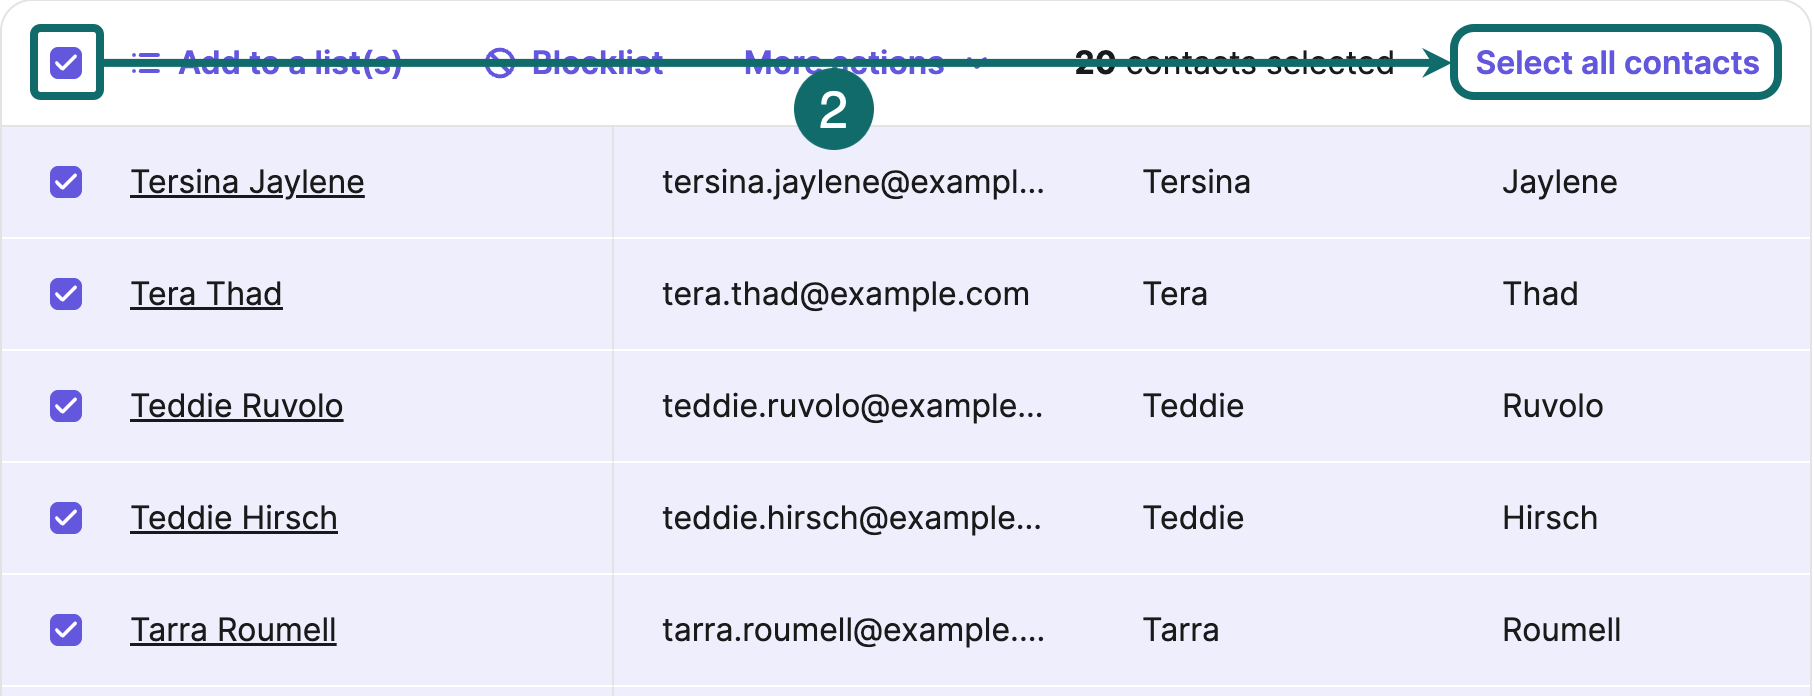Deselect Tersina Jaylene's row checkbox
Viewport: 1814px width, 696px height.
66,182
